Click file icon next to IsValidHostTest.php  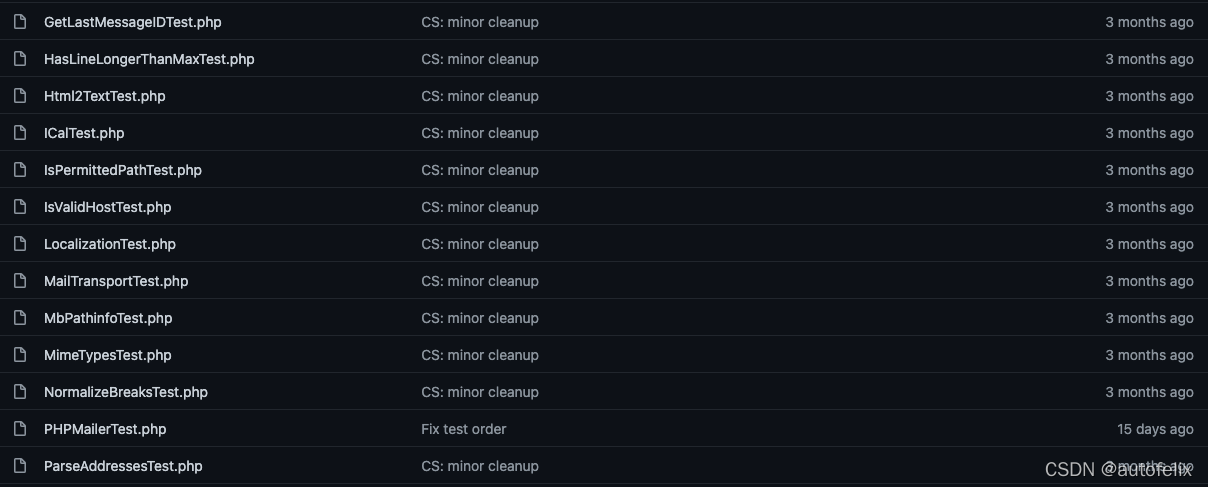tap(20, 207)
